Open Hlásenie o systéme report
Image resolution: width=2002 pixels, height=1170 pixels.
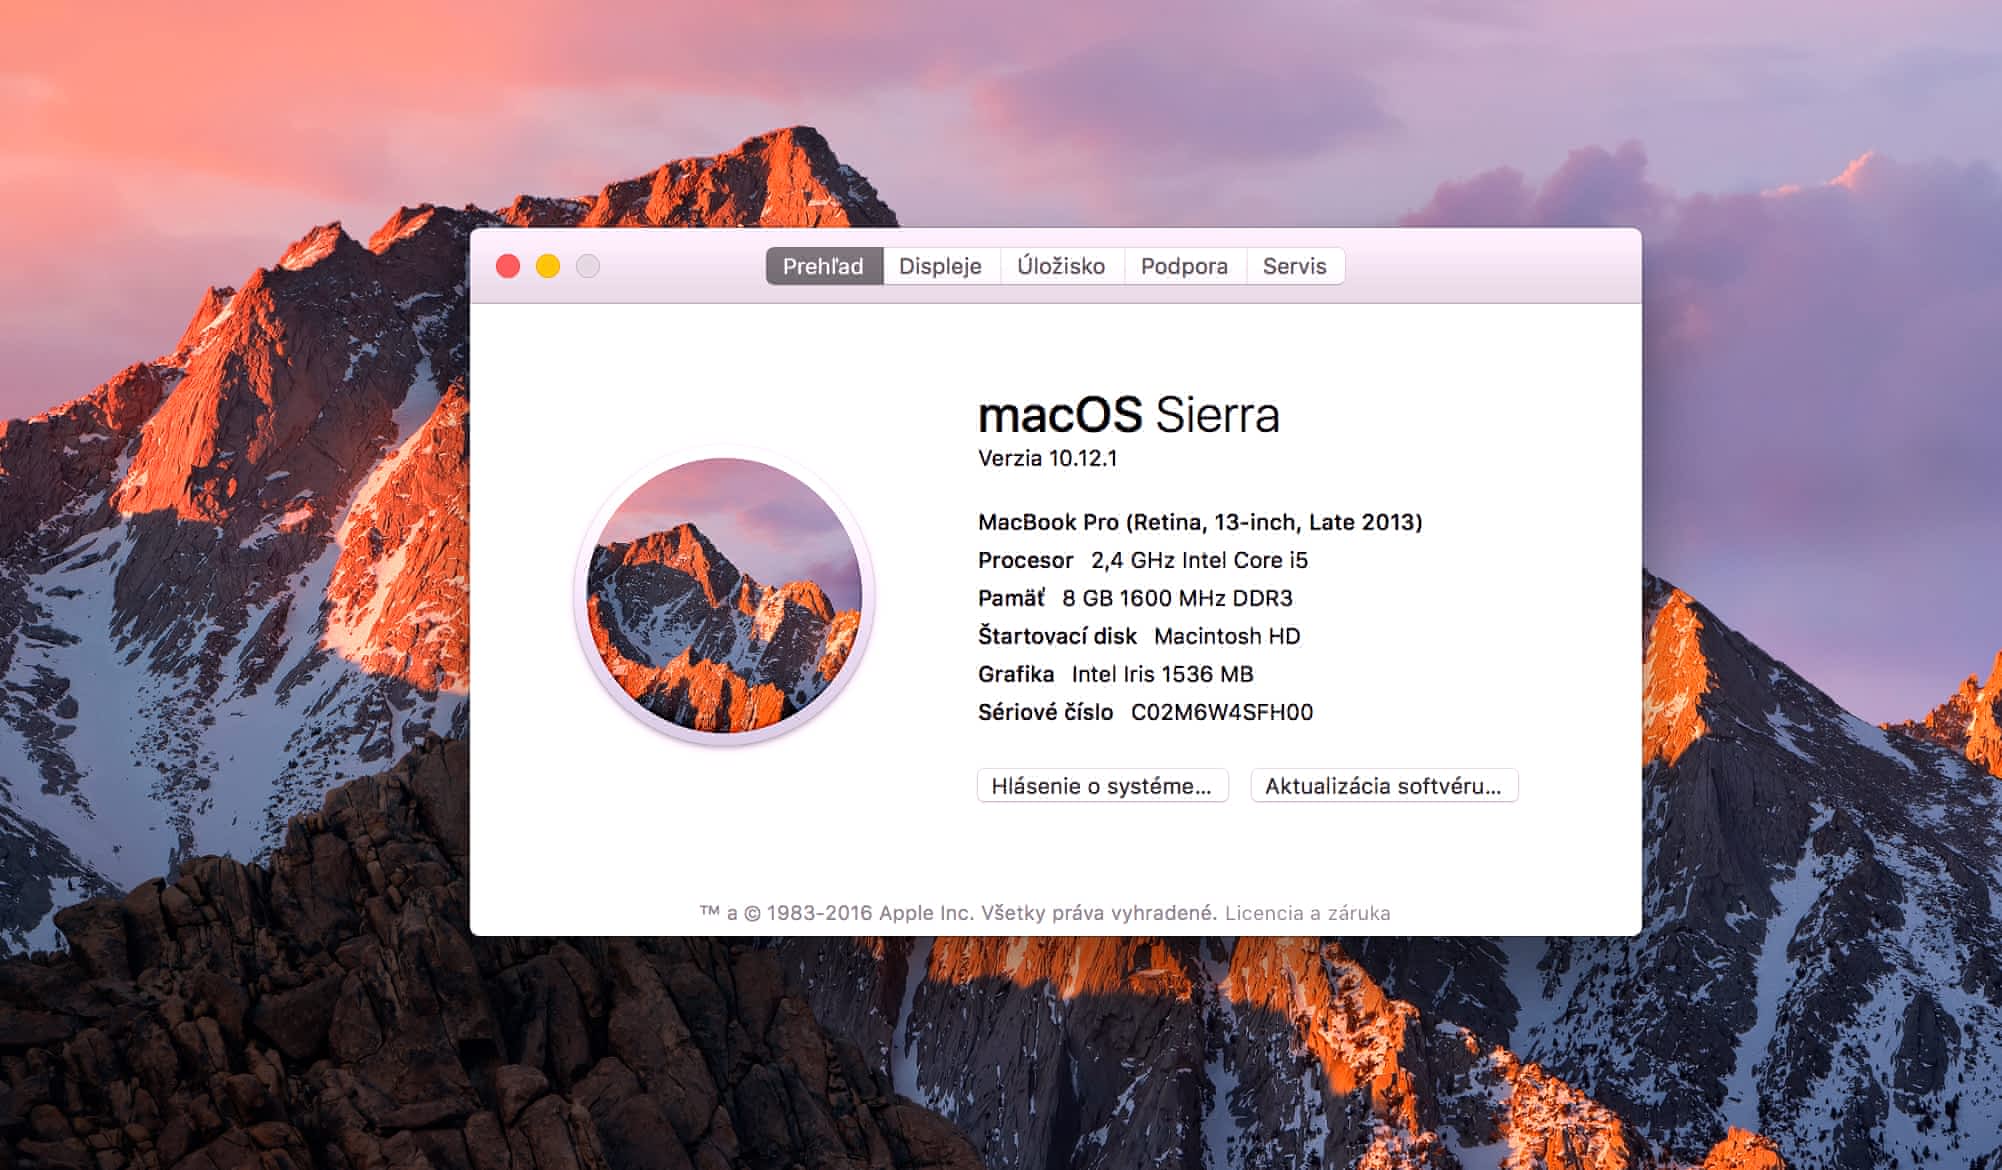click(x=1102, y=786)
